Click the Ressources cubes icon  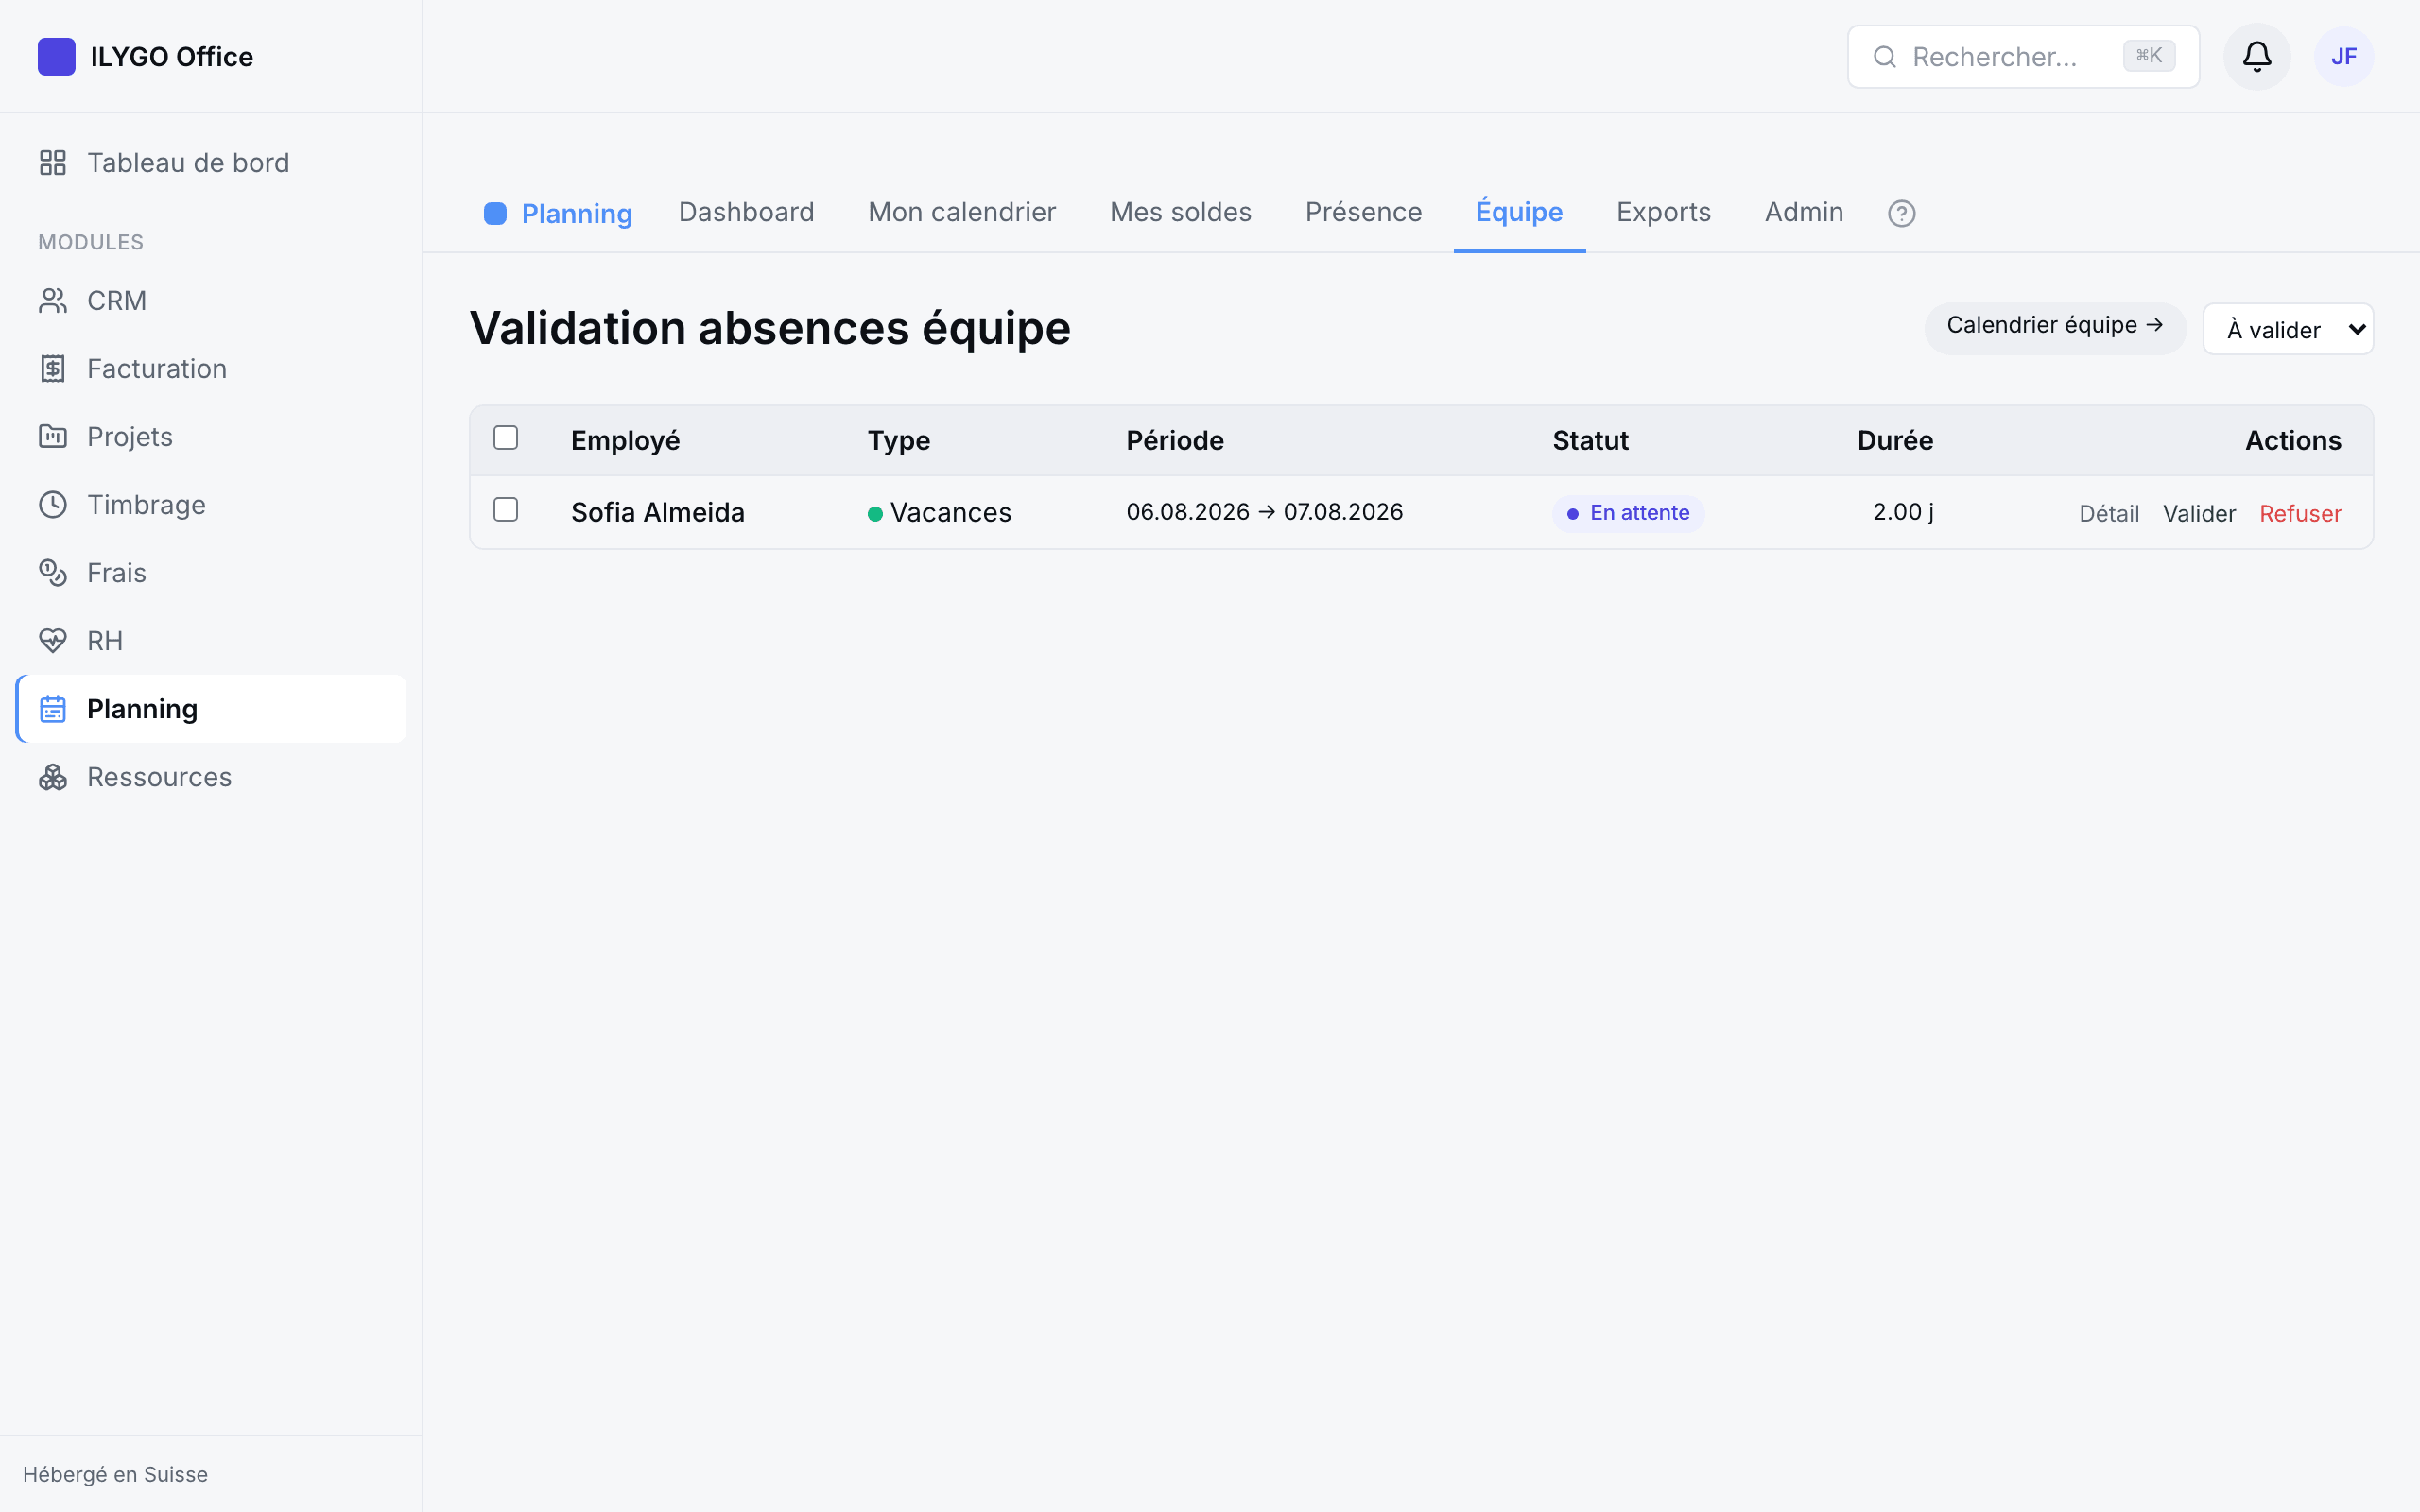[53, 777]
